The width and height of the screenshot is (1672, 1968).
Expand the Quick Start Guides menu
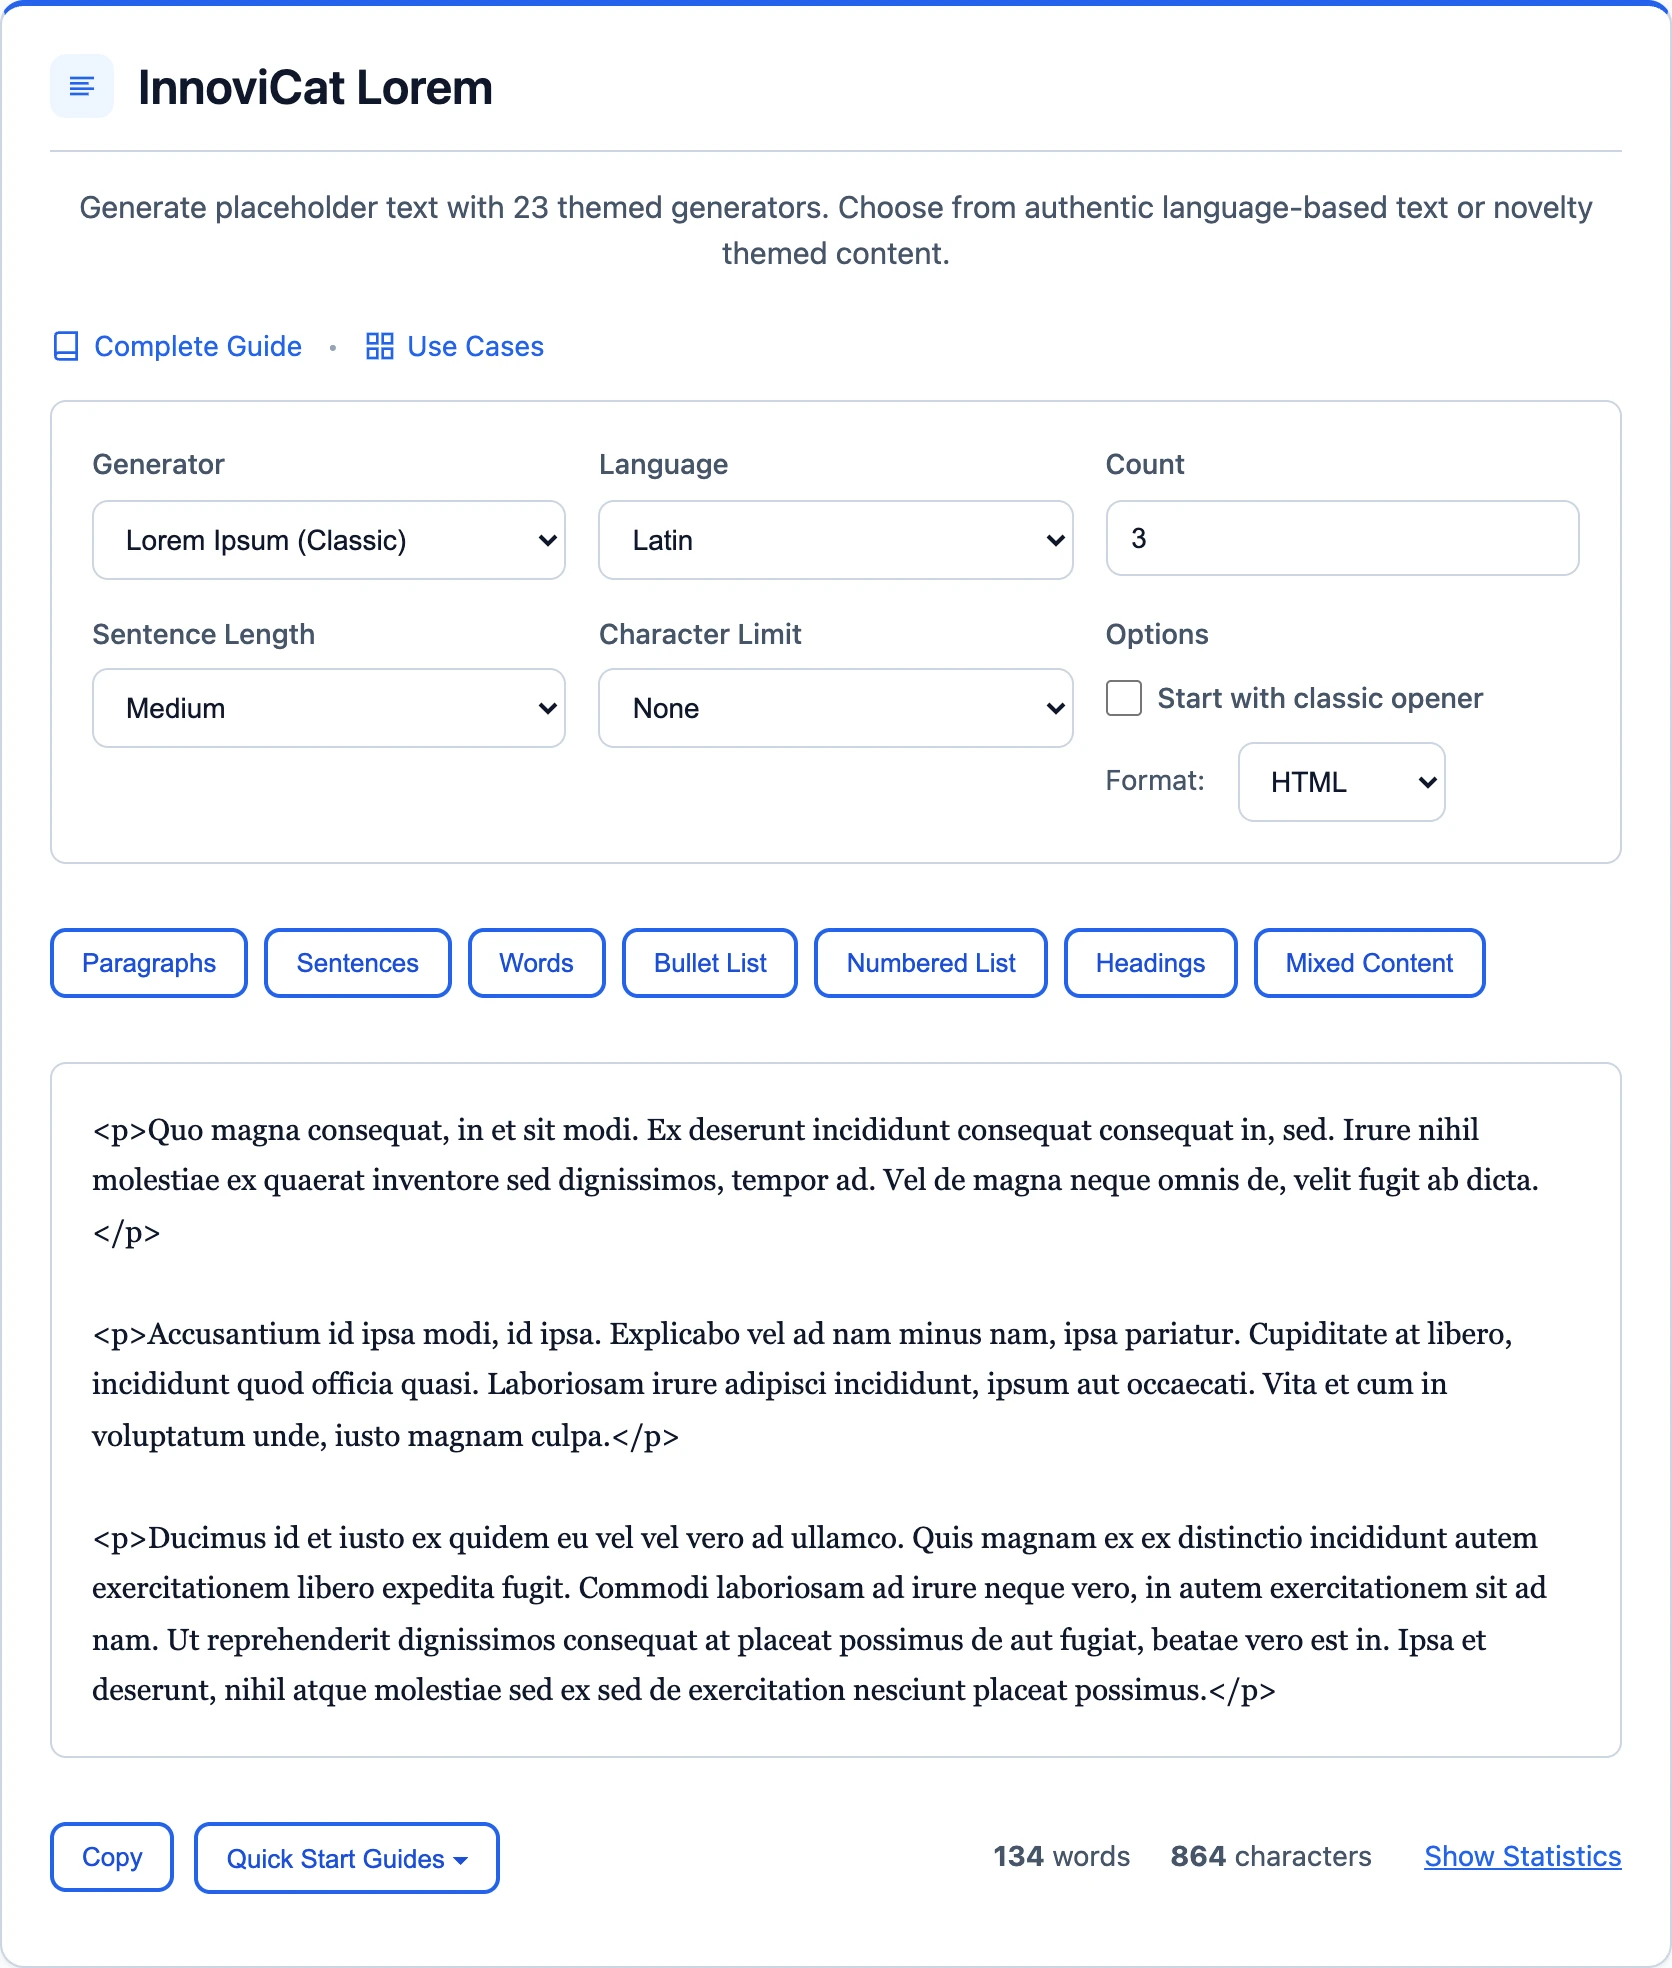click(x=346, y=1858)
